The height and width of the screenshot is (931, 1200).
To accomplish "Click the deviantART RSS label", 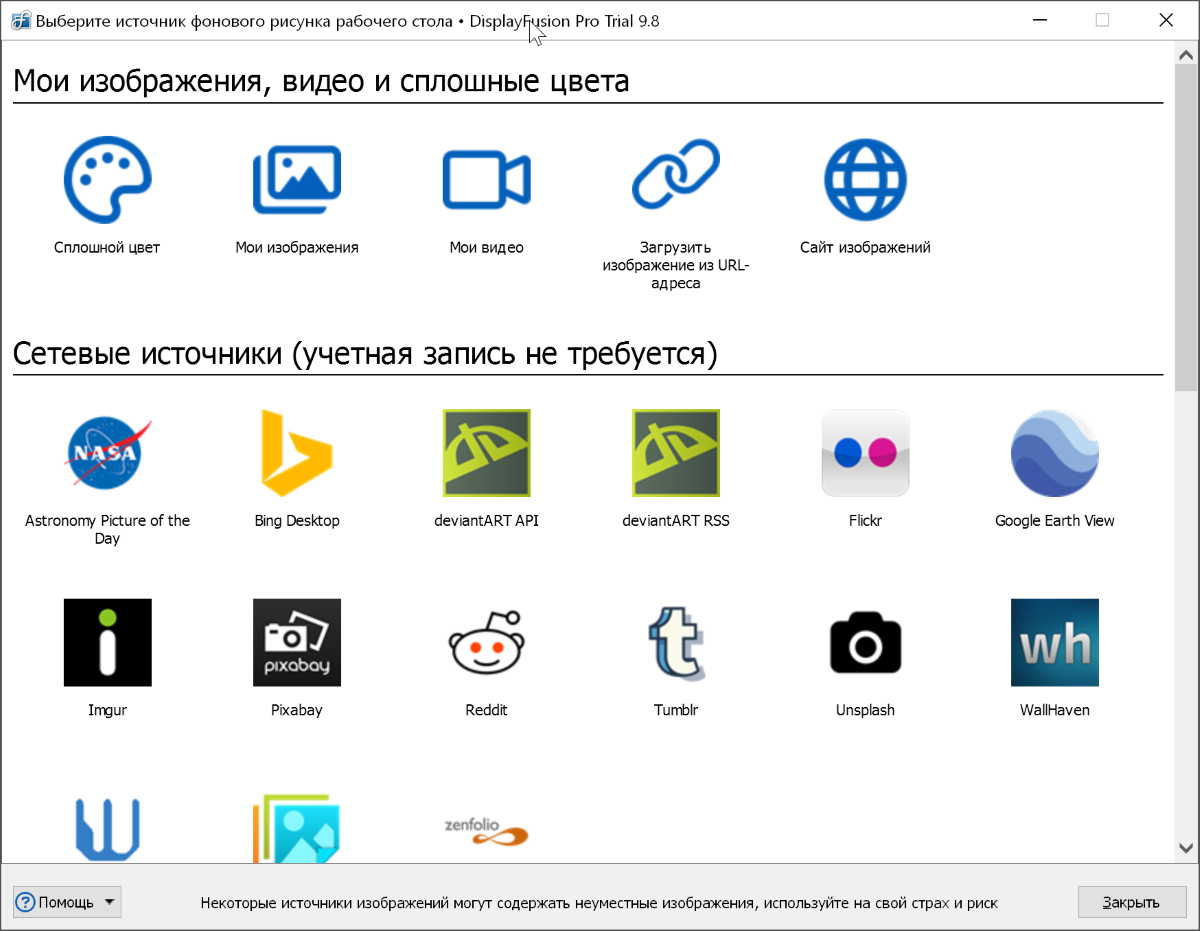I will [676, 520].
